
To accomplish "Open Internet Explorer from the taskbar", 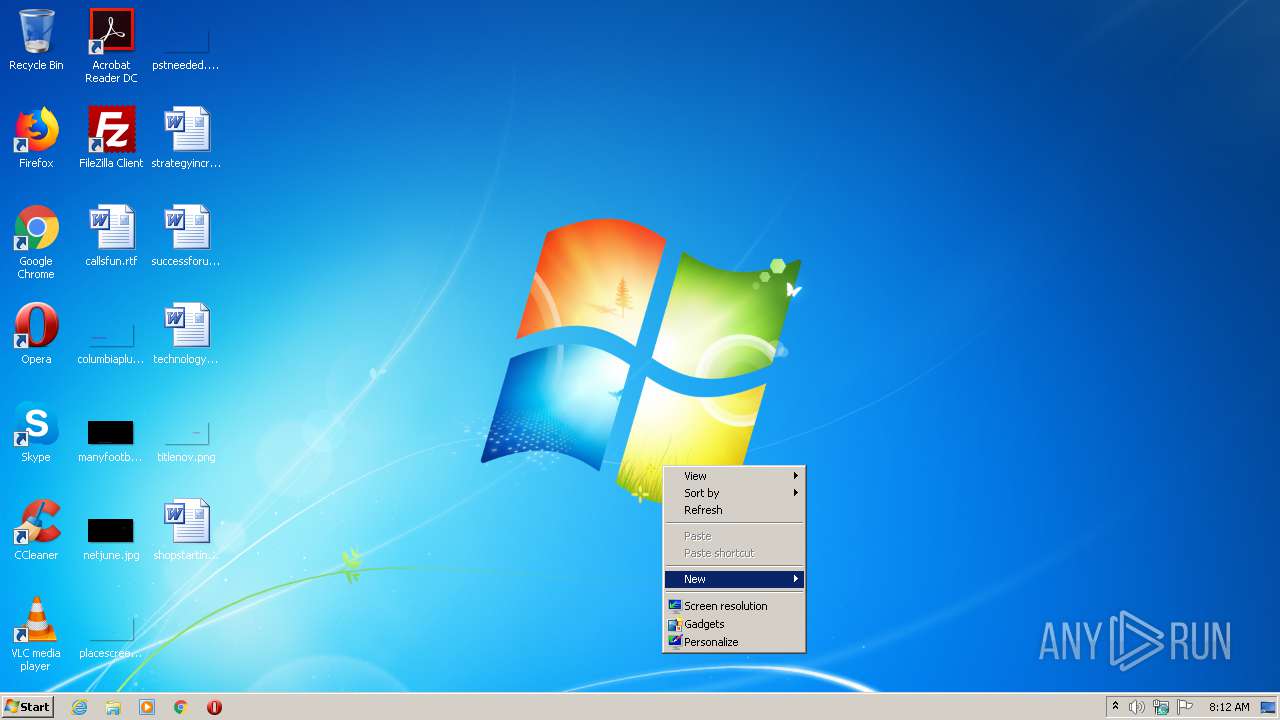I will (x=79, y=707).
